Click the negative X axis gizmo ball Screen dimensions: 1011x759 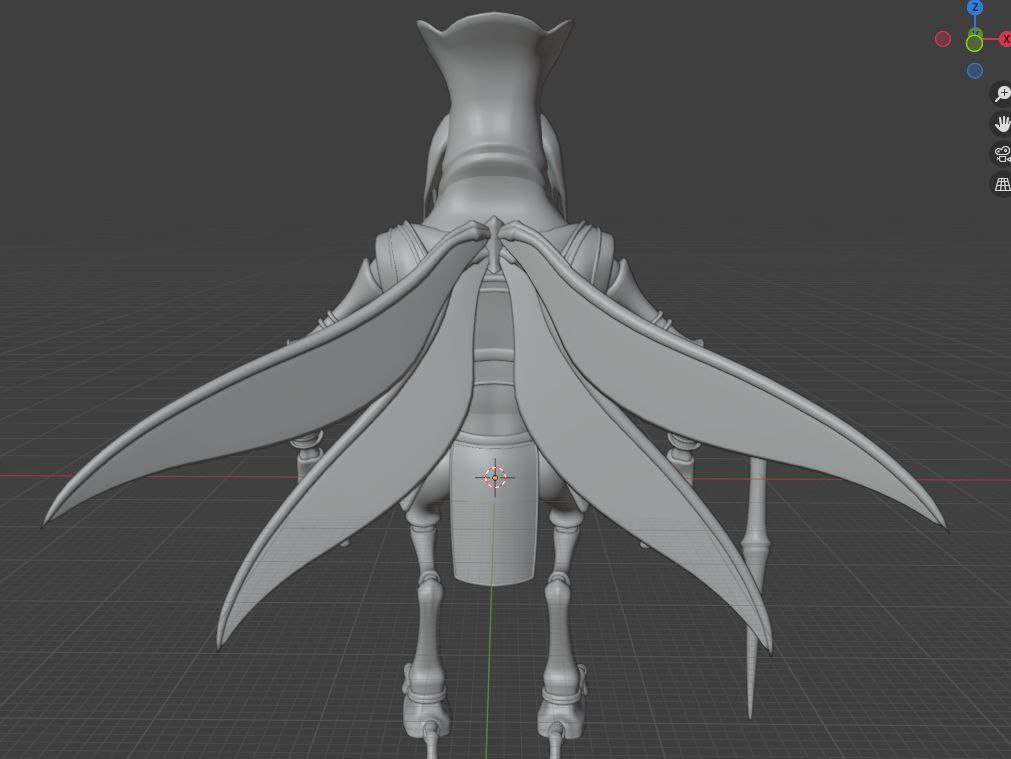point(942,38)
